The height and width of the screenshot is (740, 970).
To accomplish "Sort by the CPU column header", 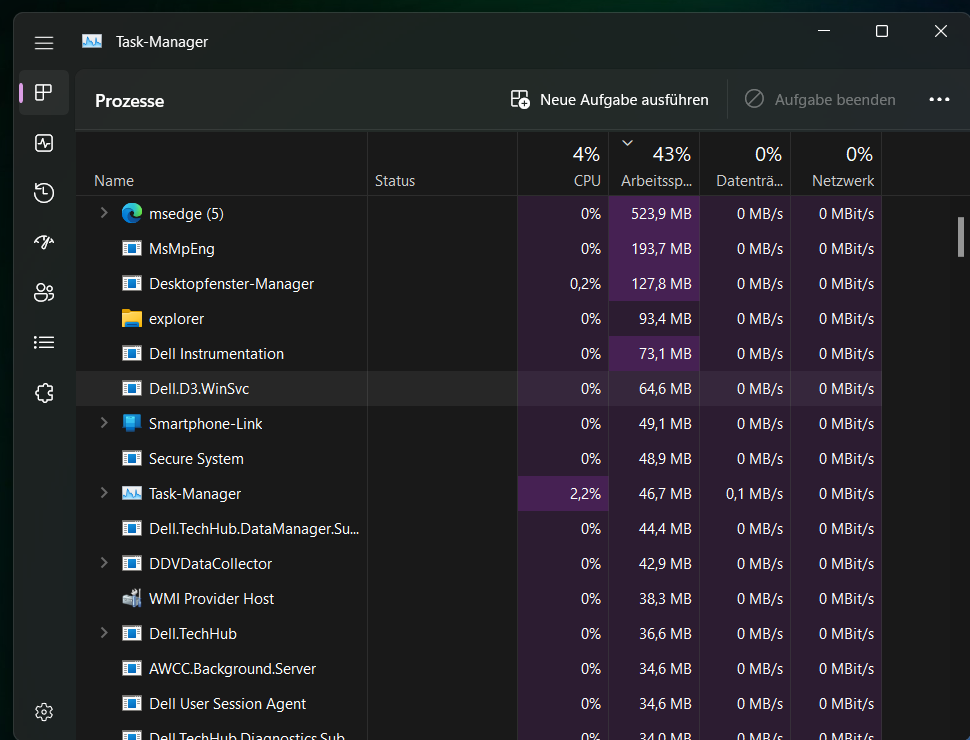I will tap(563, 164).
